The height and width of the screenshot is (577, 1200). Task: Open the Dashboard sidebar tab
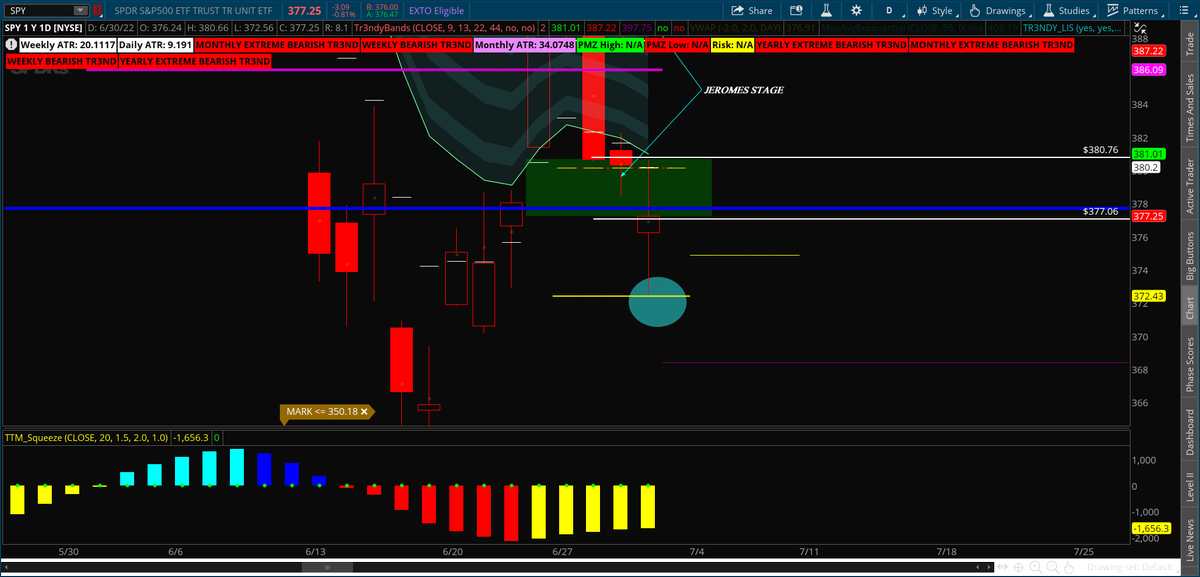click(x=1190, y=431)
